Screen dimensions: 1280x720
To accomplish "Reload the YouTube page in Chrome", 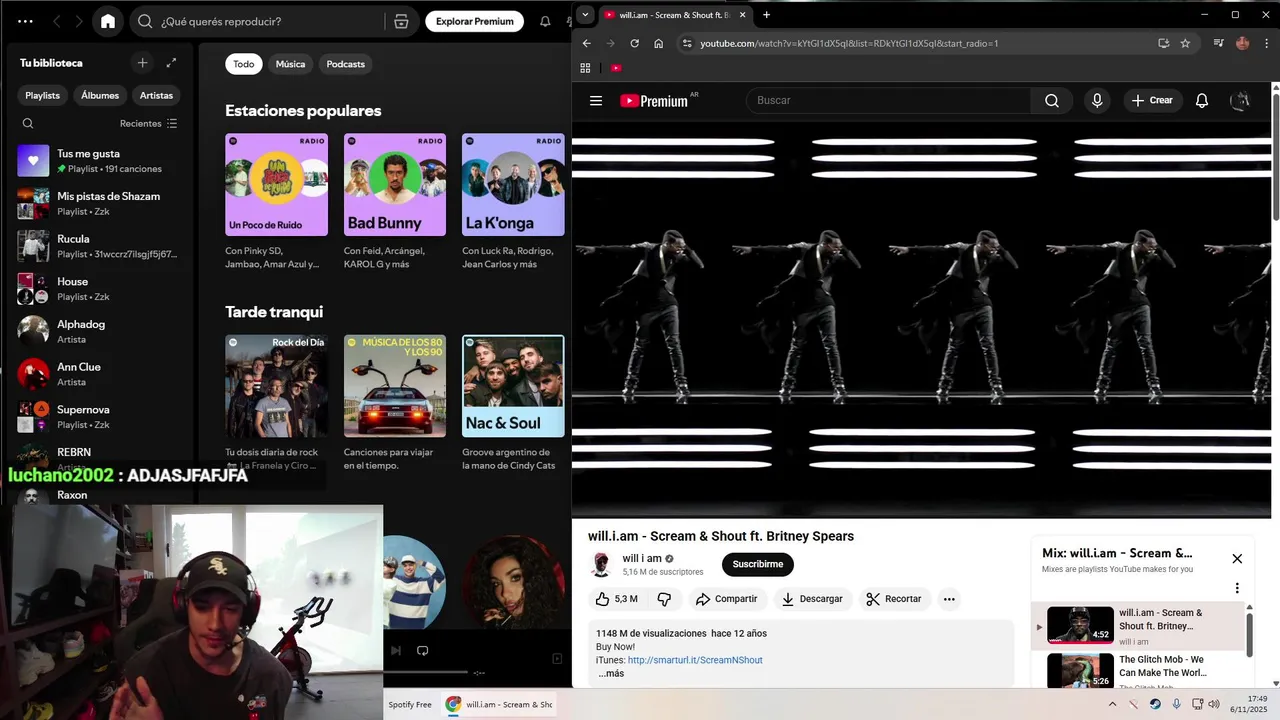I will [x=634, y=43].
